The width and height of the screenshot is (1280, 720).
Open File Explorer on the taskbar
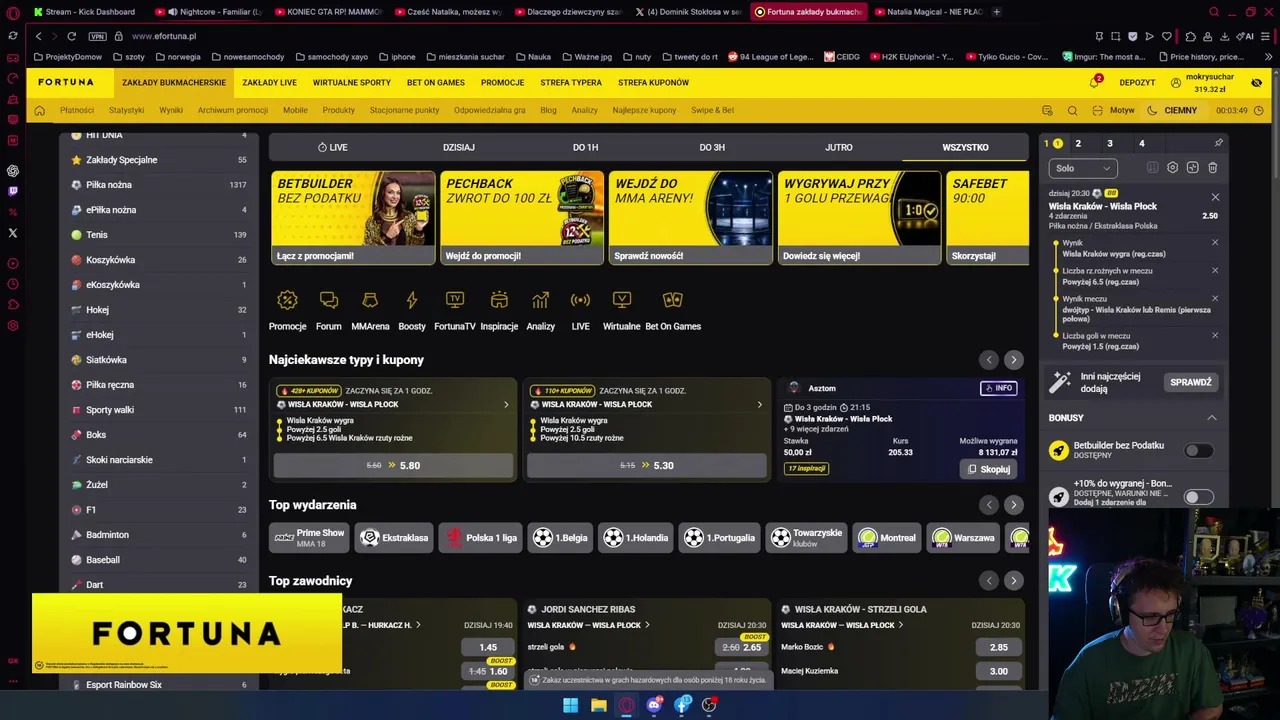(598, 705)
